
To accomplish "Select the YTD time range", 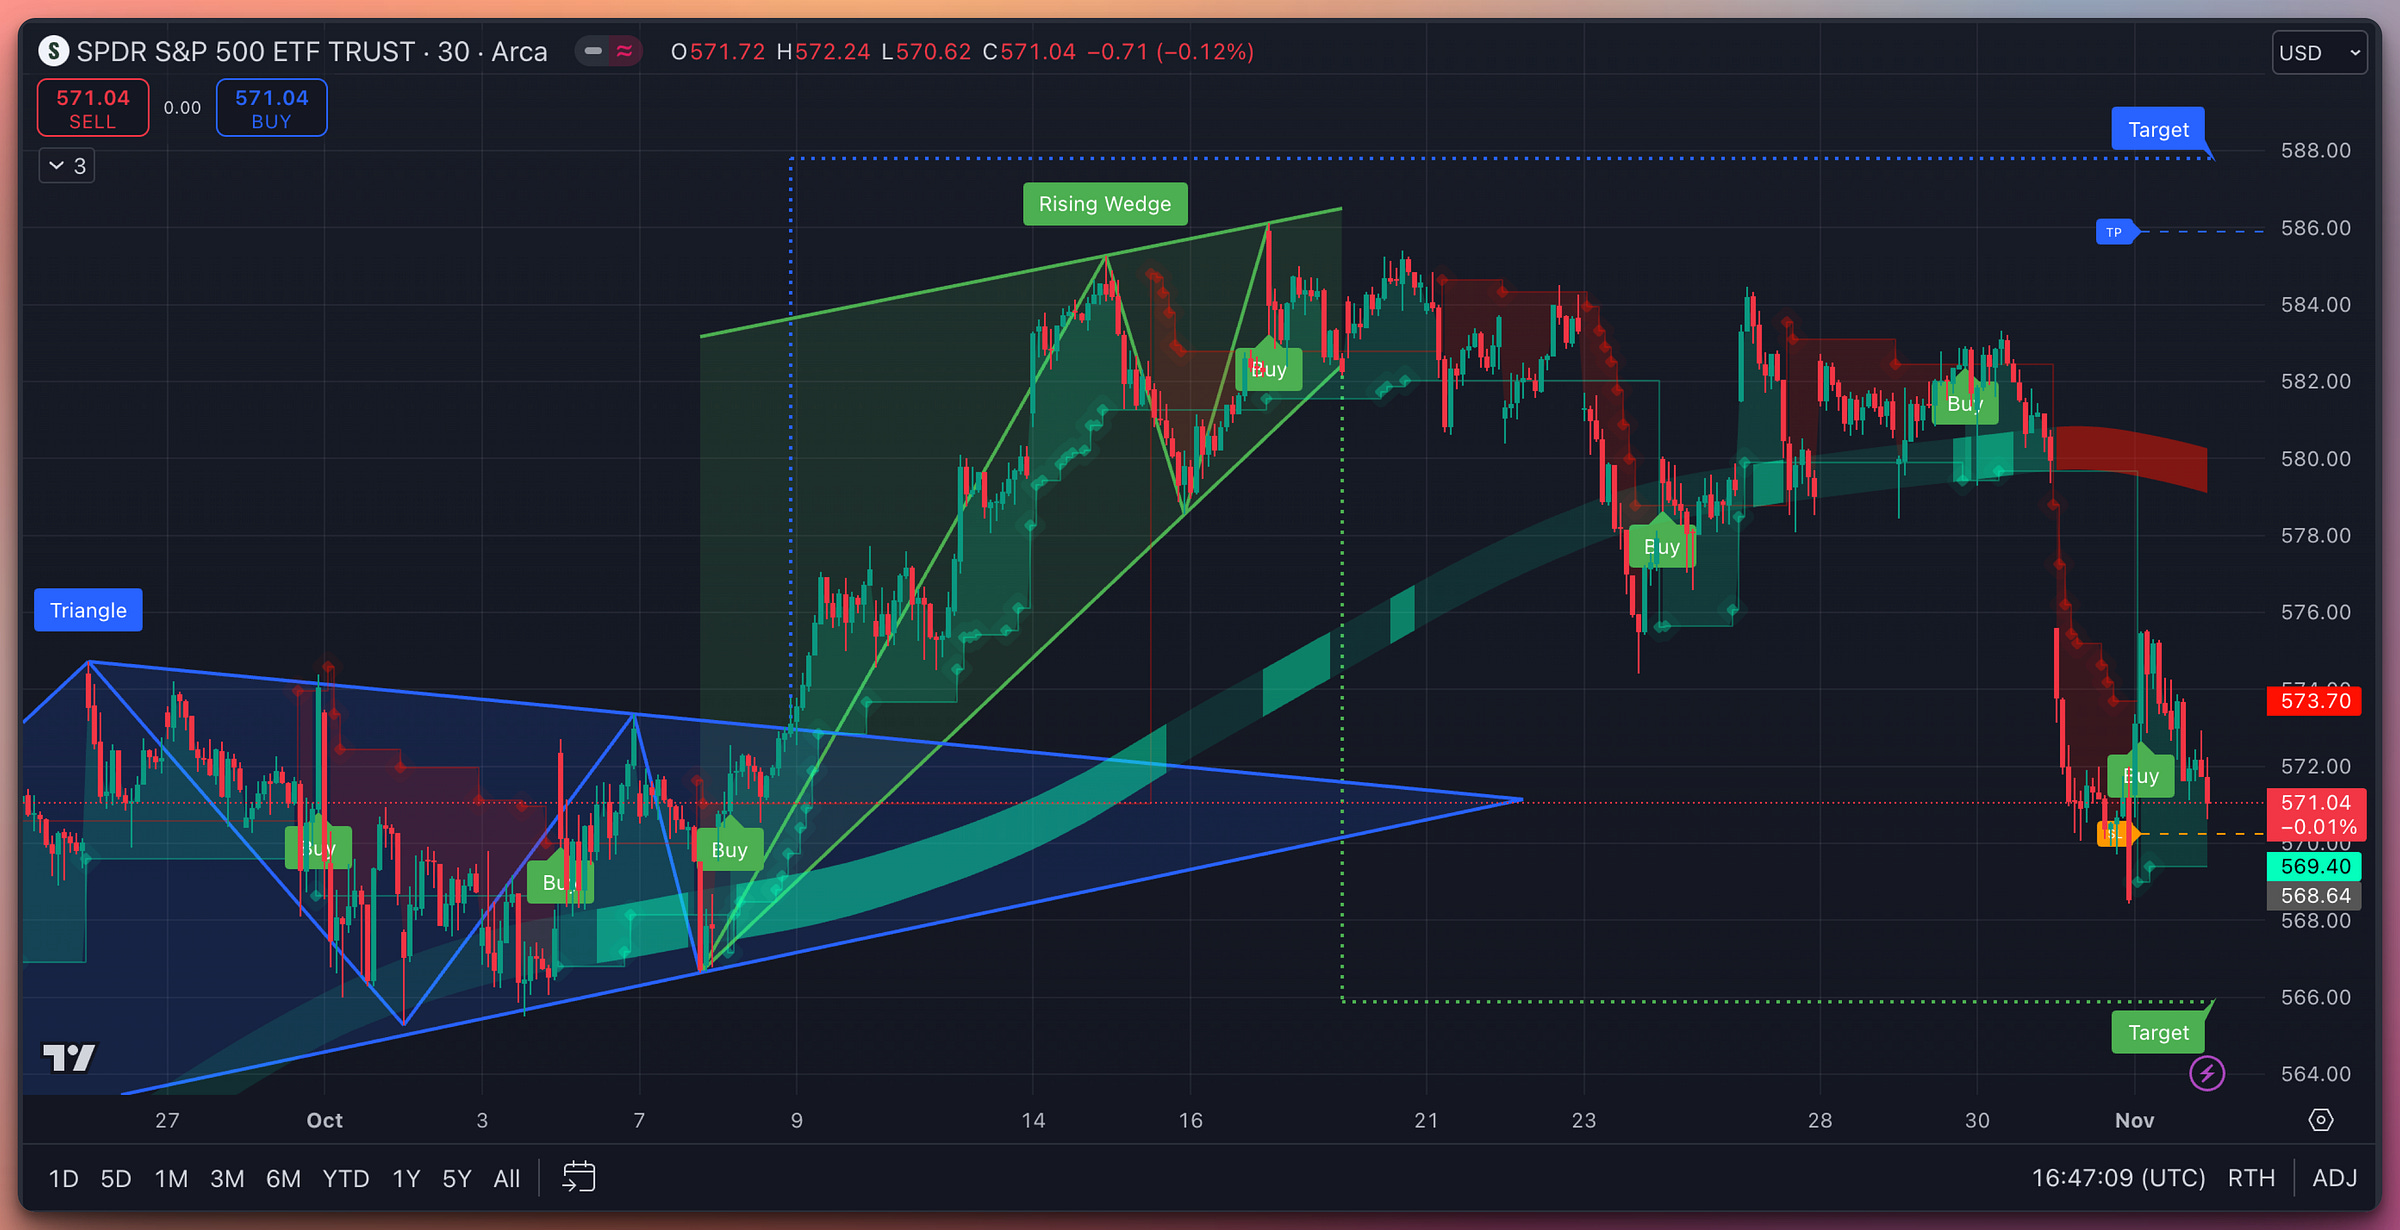I will 346,1179.
